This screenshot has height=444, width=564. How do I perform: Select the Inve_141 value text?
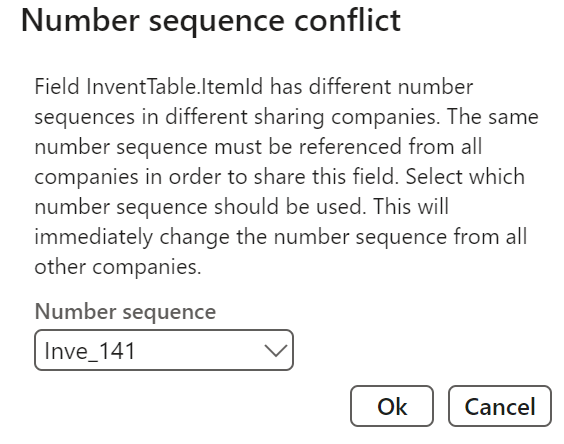[90, 351]
